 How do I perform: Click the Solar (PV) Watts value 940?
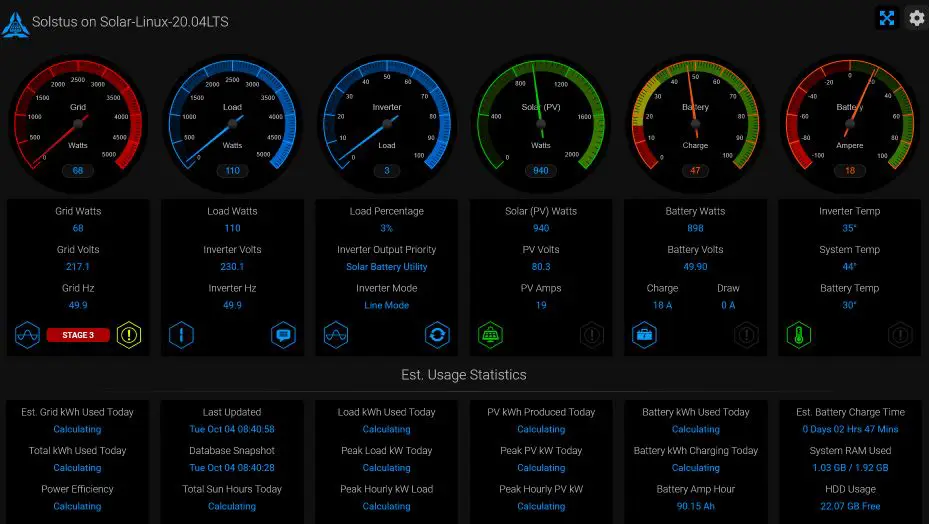click(x=541, y=228)
